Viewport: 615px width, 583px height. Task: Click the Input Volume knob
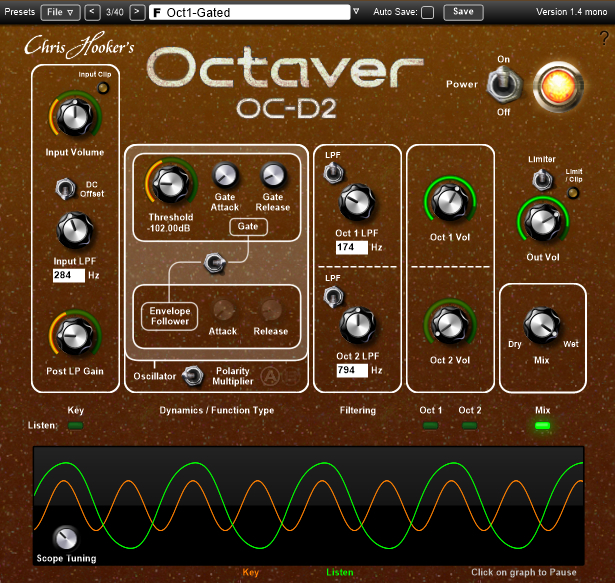[x=73, y=117]
